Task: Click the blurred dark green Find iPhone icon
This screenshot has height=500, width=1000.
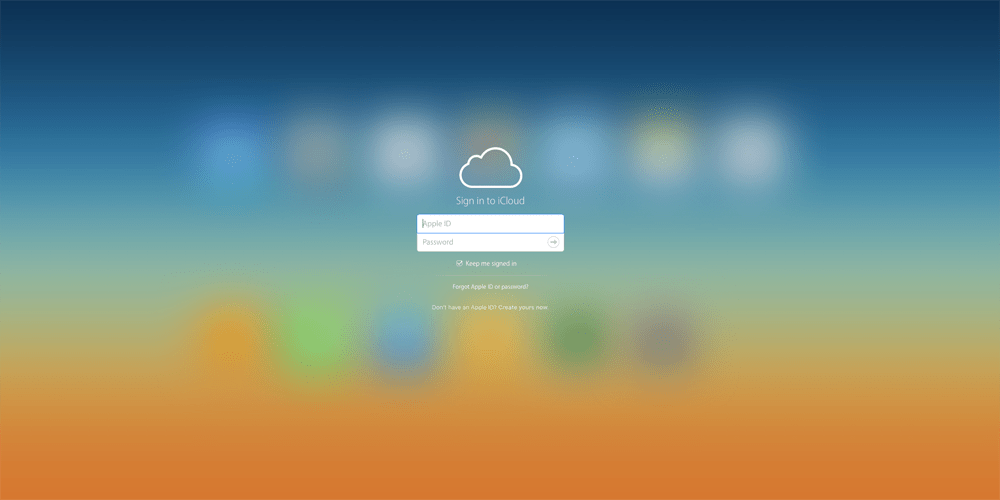Action: [575, 340]
